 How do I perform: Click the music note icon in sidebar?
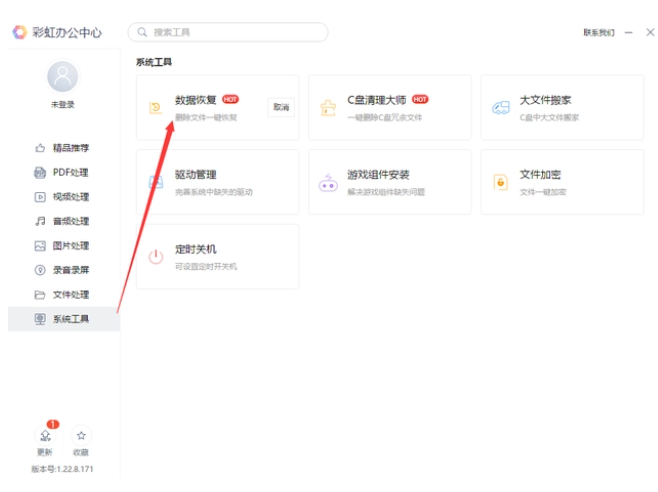point(40,221)
